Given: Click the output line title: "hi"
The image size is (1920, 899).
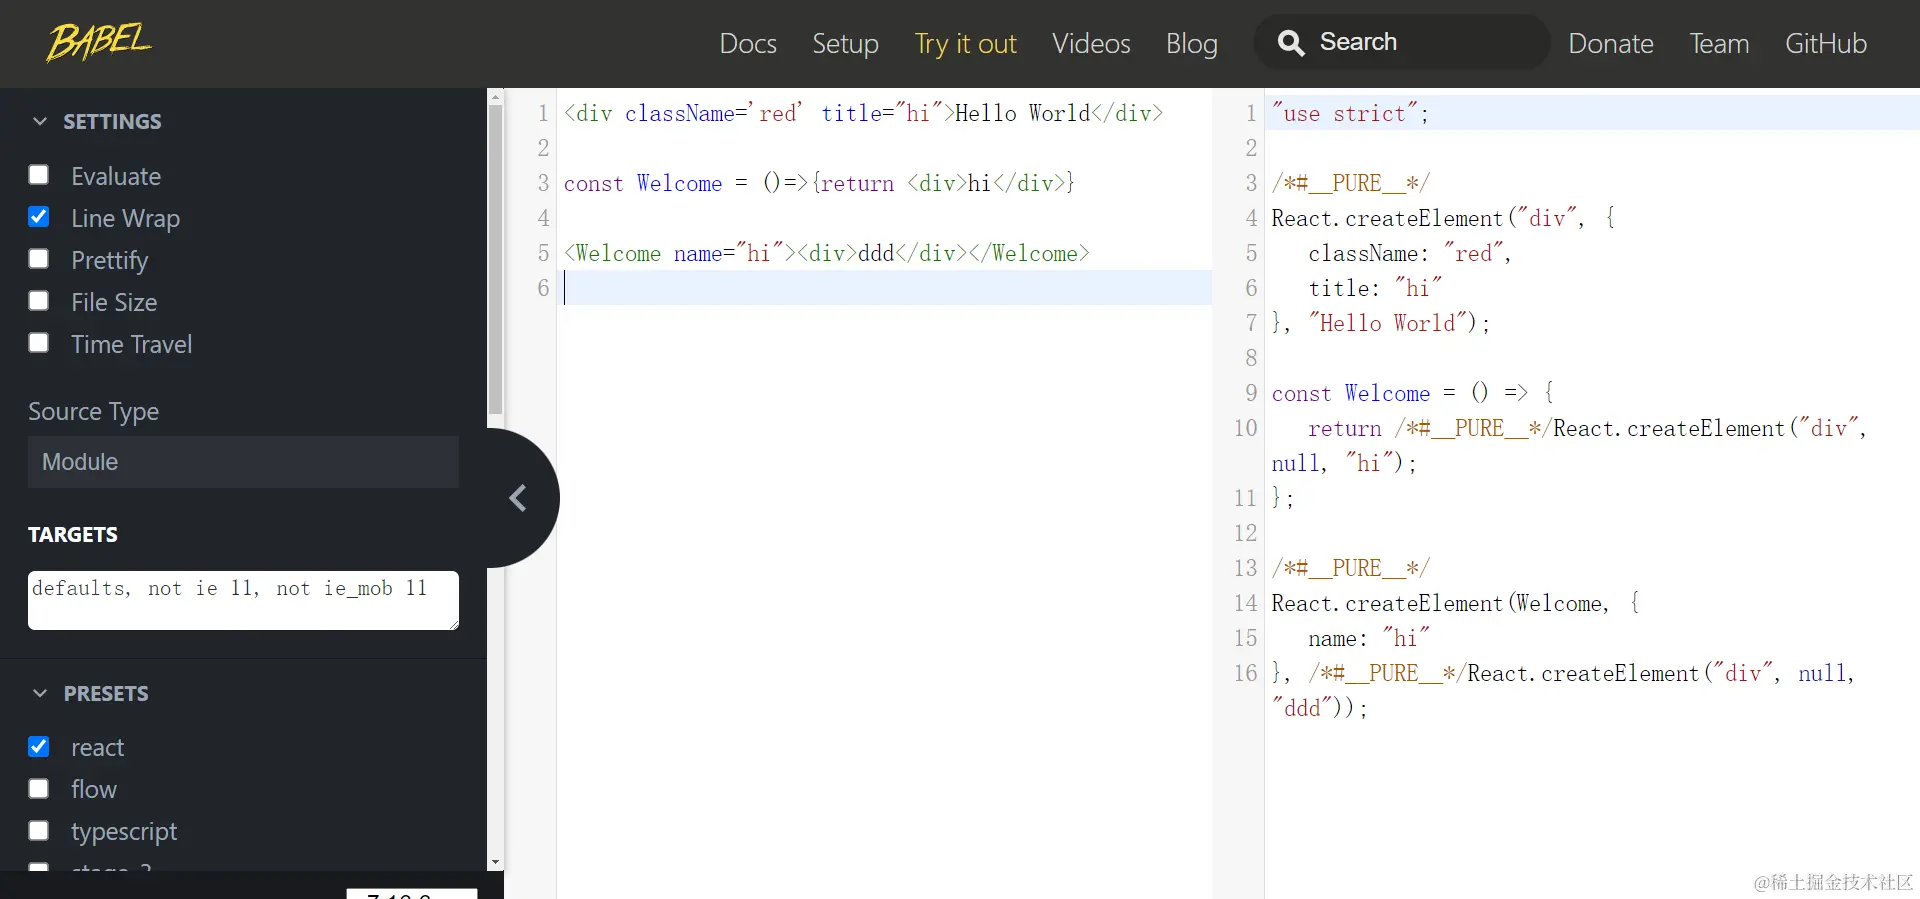Looking at the screenshot, I should click(1375, 288).
